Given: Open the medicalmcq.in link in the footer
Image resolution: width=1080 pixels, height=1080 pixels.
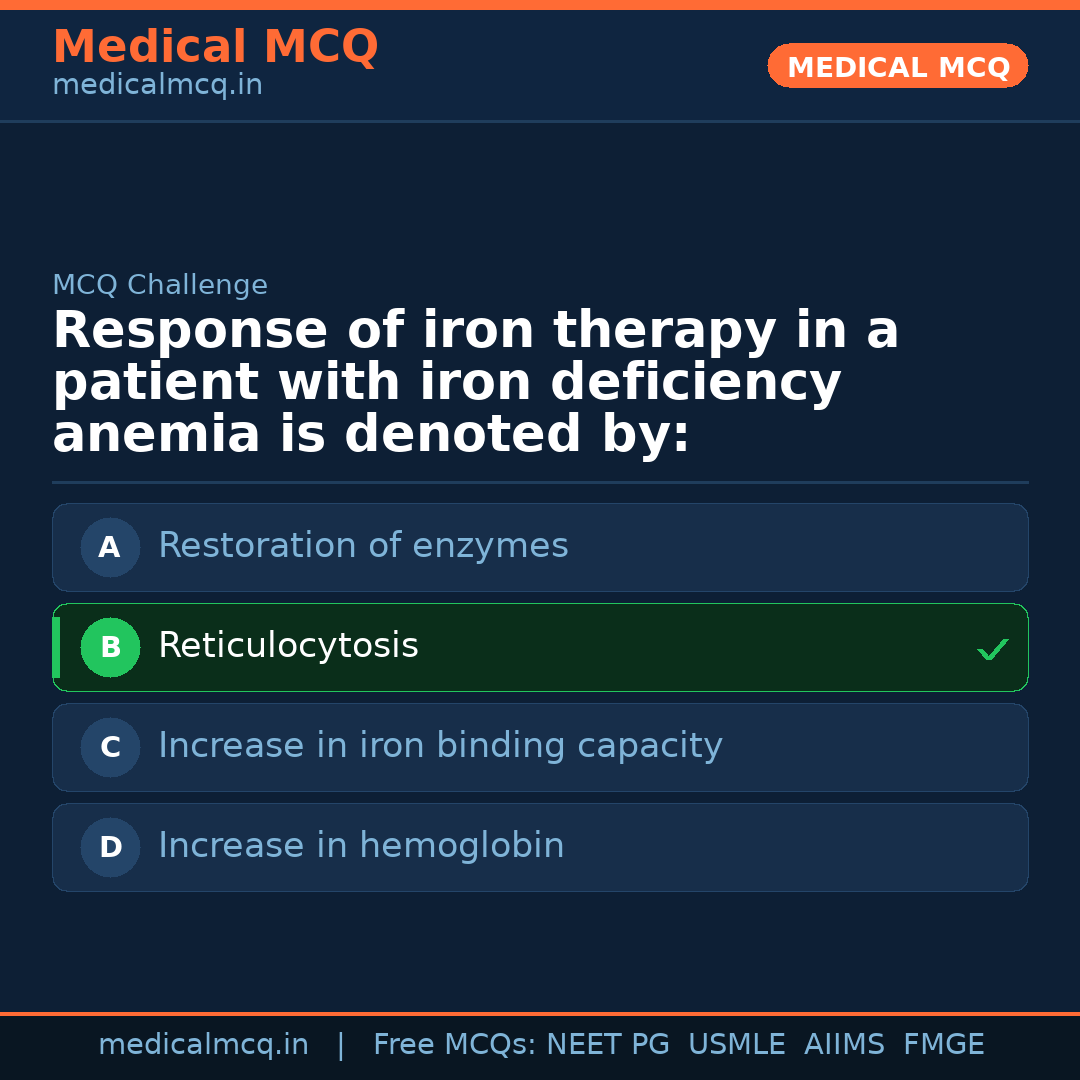Looking at the screenshot, I should pos(203,1045).
